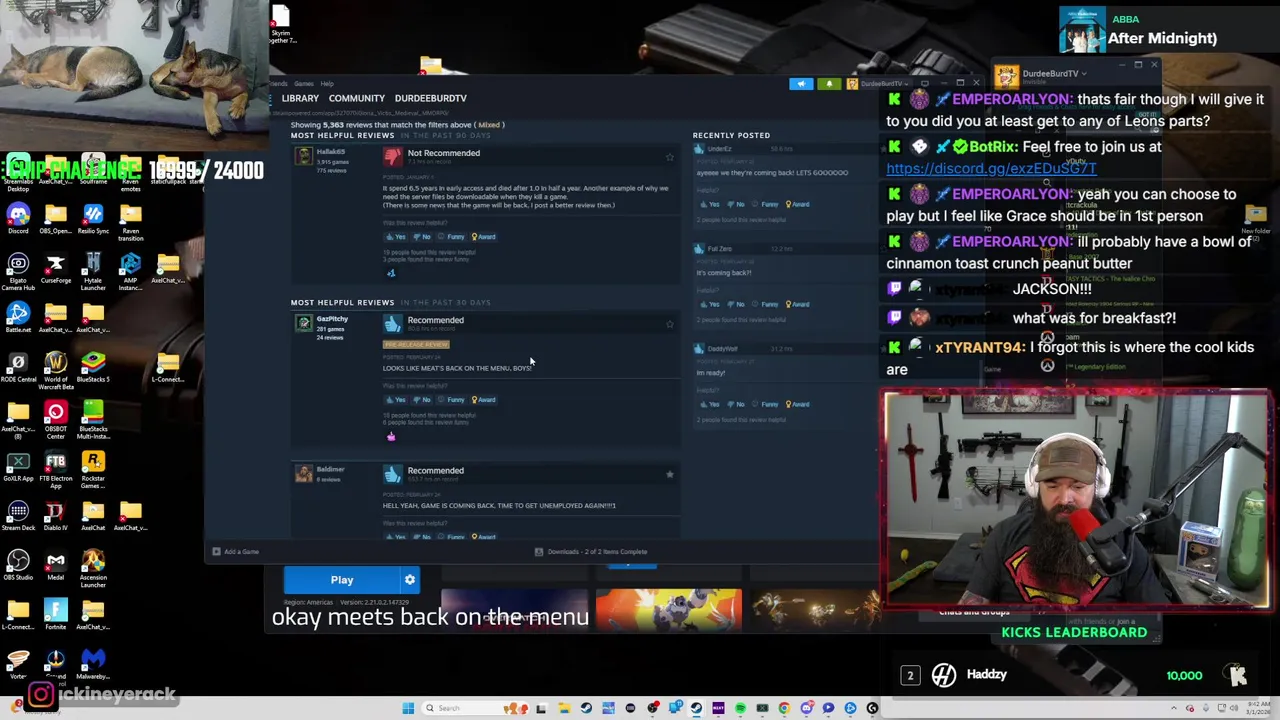This screenshot has width=1280, height=720.
Task: Open the Stream Deck desktop icon
Action: click(18, 517)
